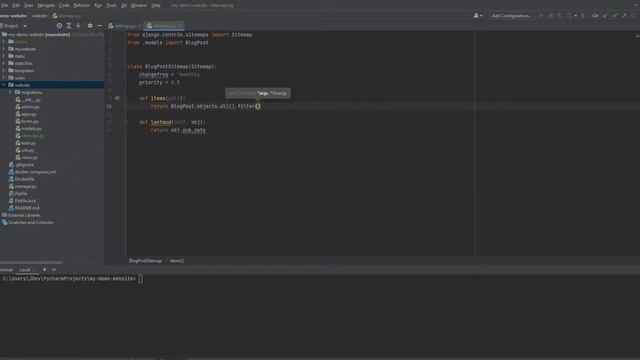This screenshot has height=360, width=640.
Task: Select views.py in project tree
Action: coord(27,158)
